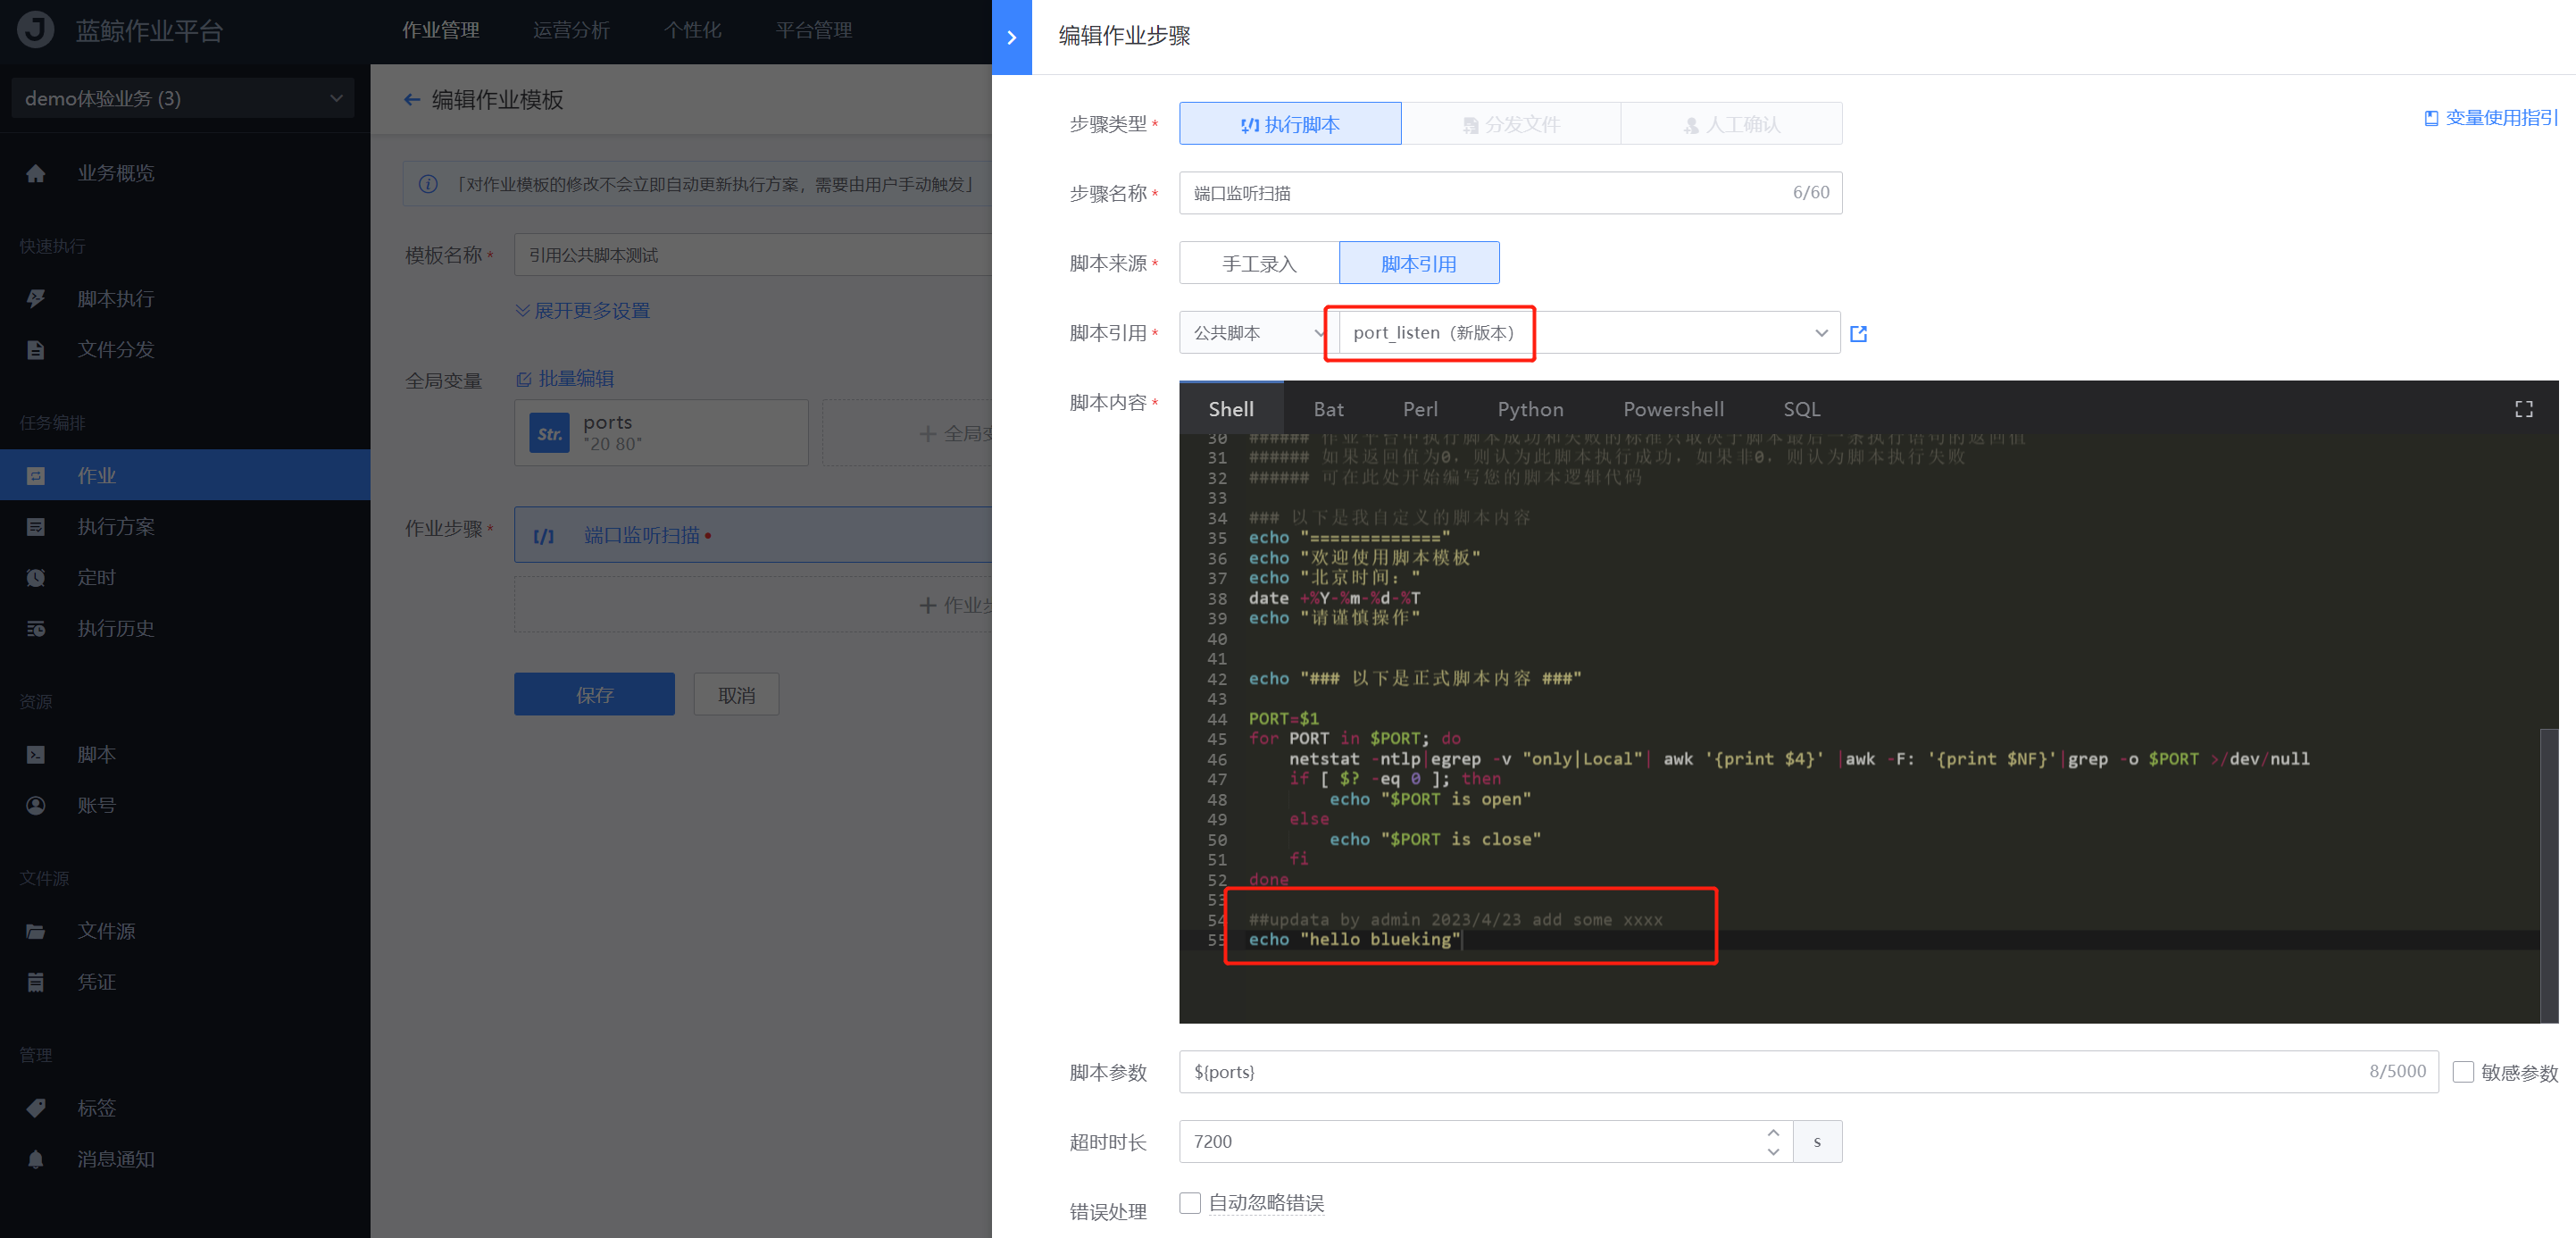
Task: Click the 取消 button
Action: click(736, 694)
